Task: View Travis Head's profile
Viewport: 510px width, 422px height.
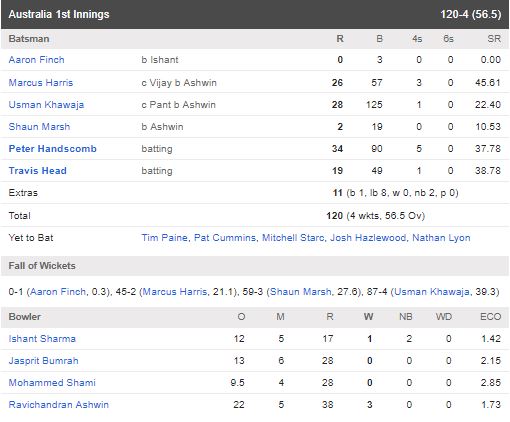Action: click(38, 171)
